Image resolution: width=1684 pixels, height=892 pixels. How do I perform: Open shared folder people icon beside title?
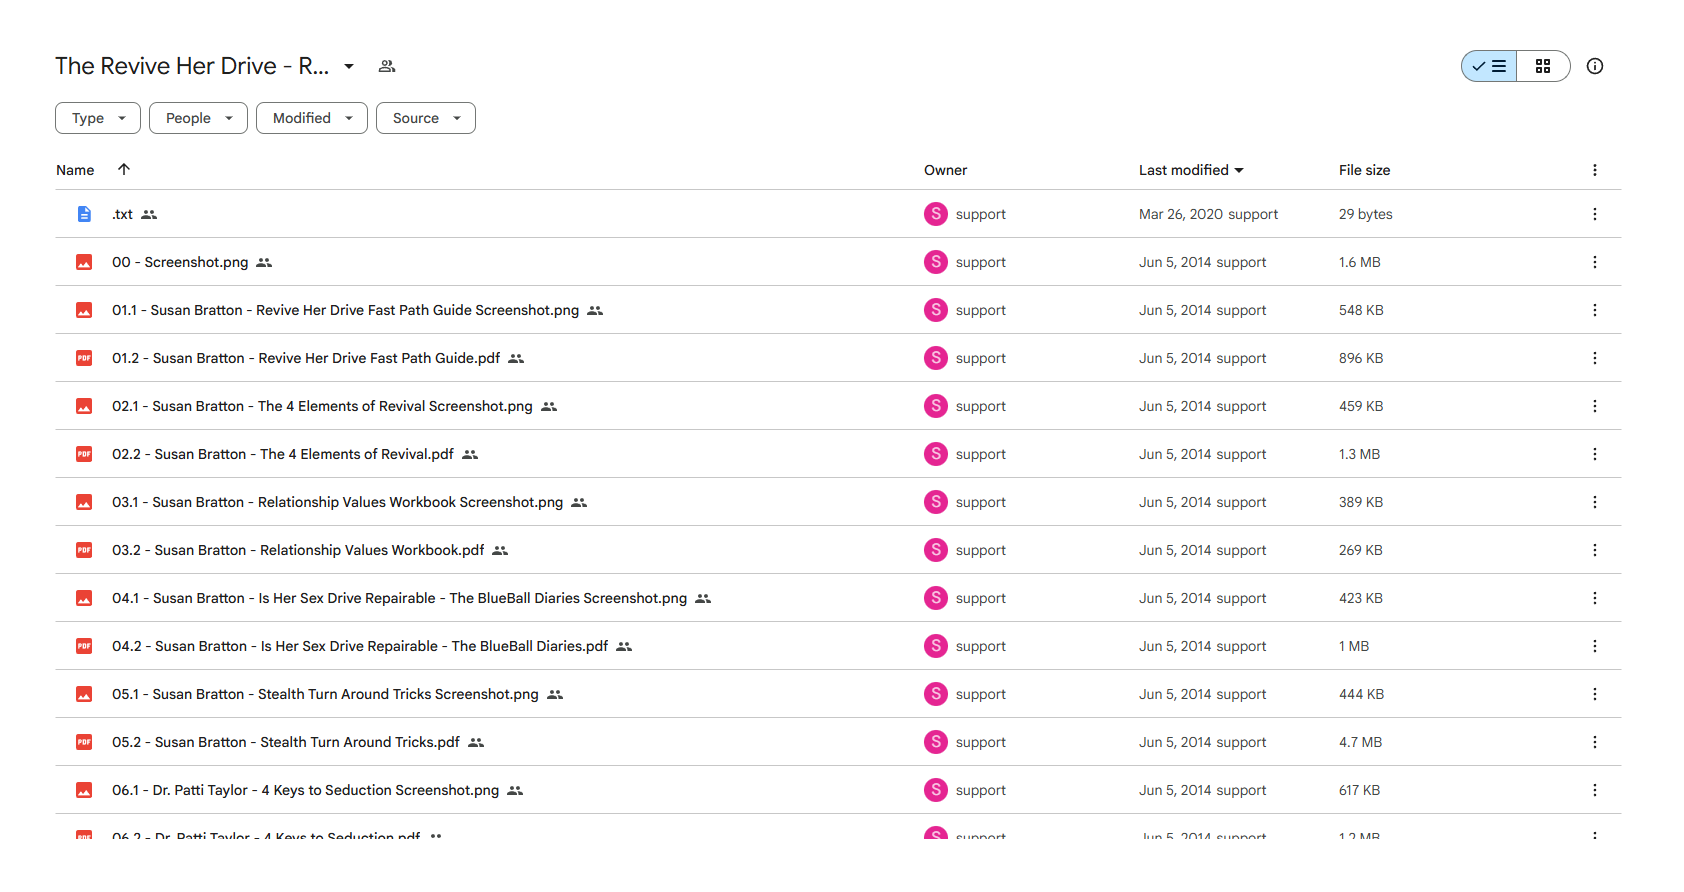pyautogui.click(x=387, y=66)
